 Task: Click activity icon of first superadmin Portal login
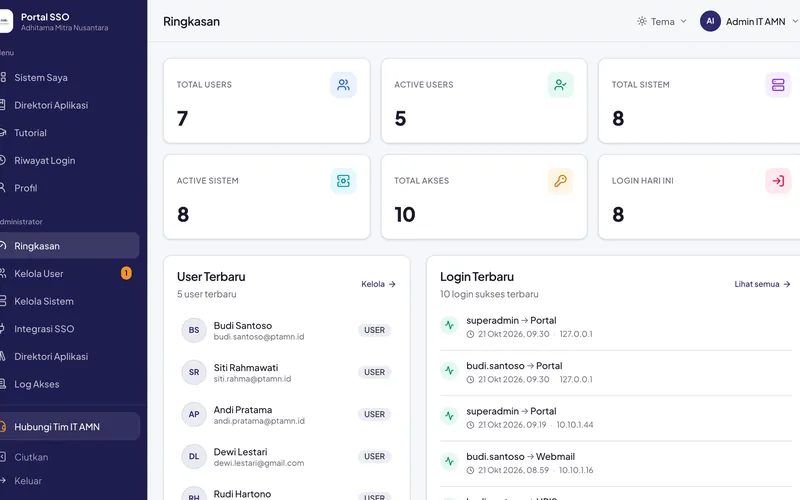pyautogui.click(x=449, y=325)
